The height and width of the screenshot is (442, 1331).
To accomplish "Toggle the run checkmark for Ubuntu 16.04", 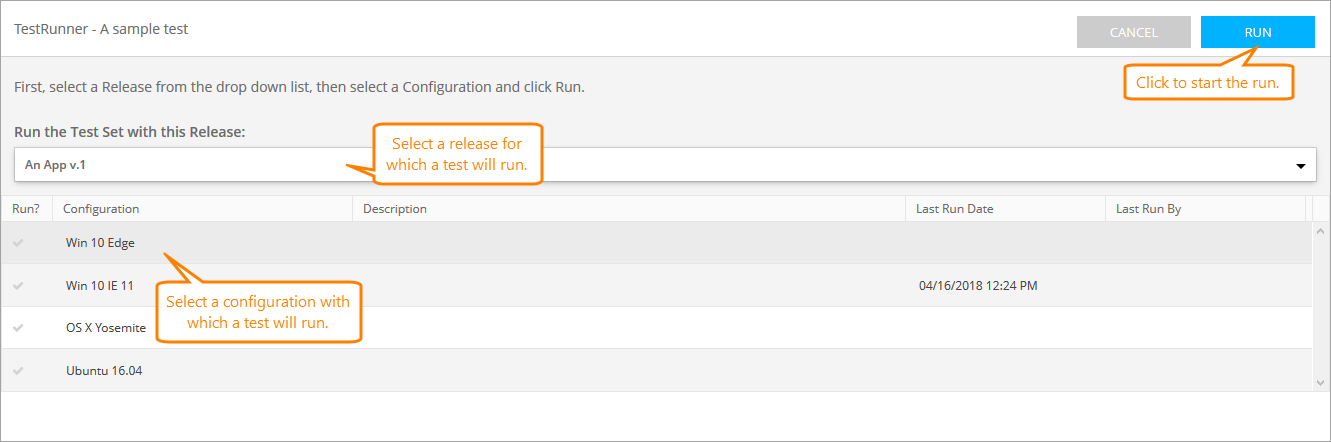I will 18,371.
